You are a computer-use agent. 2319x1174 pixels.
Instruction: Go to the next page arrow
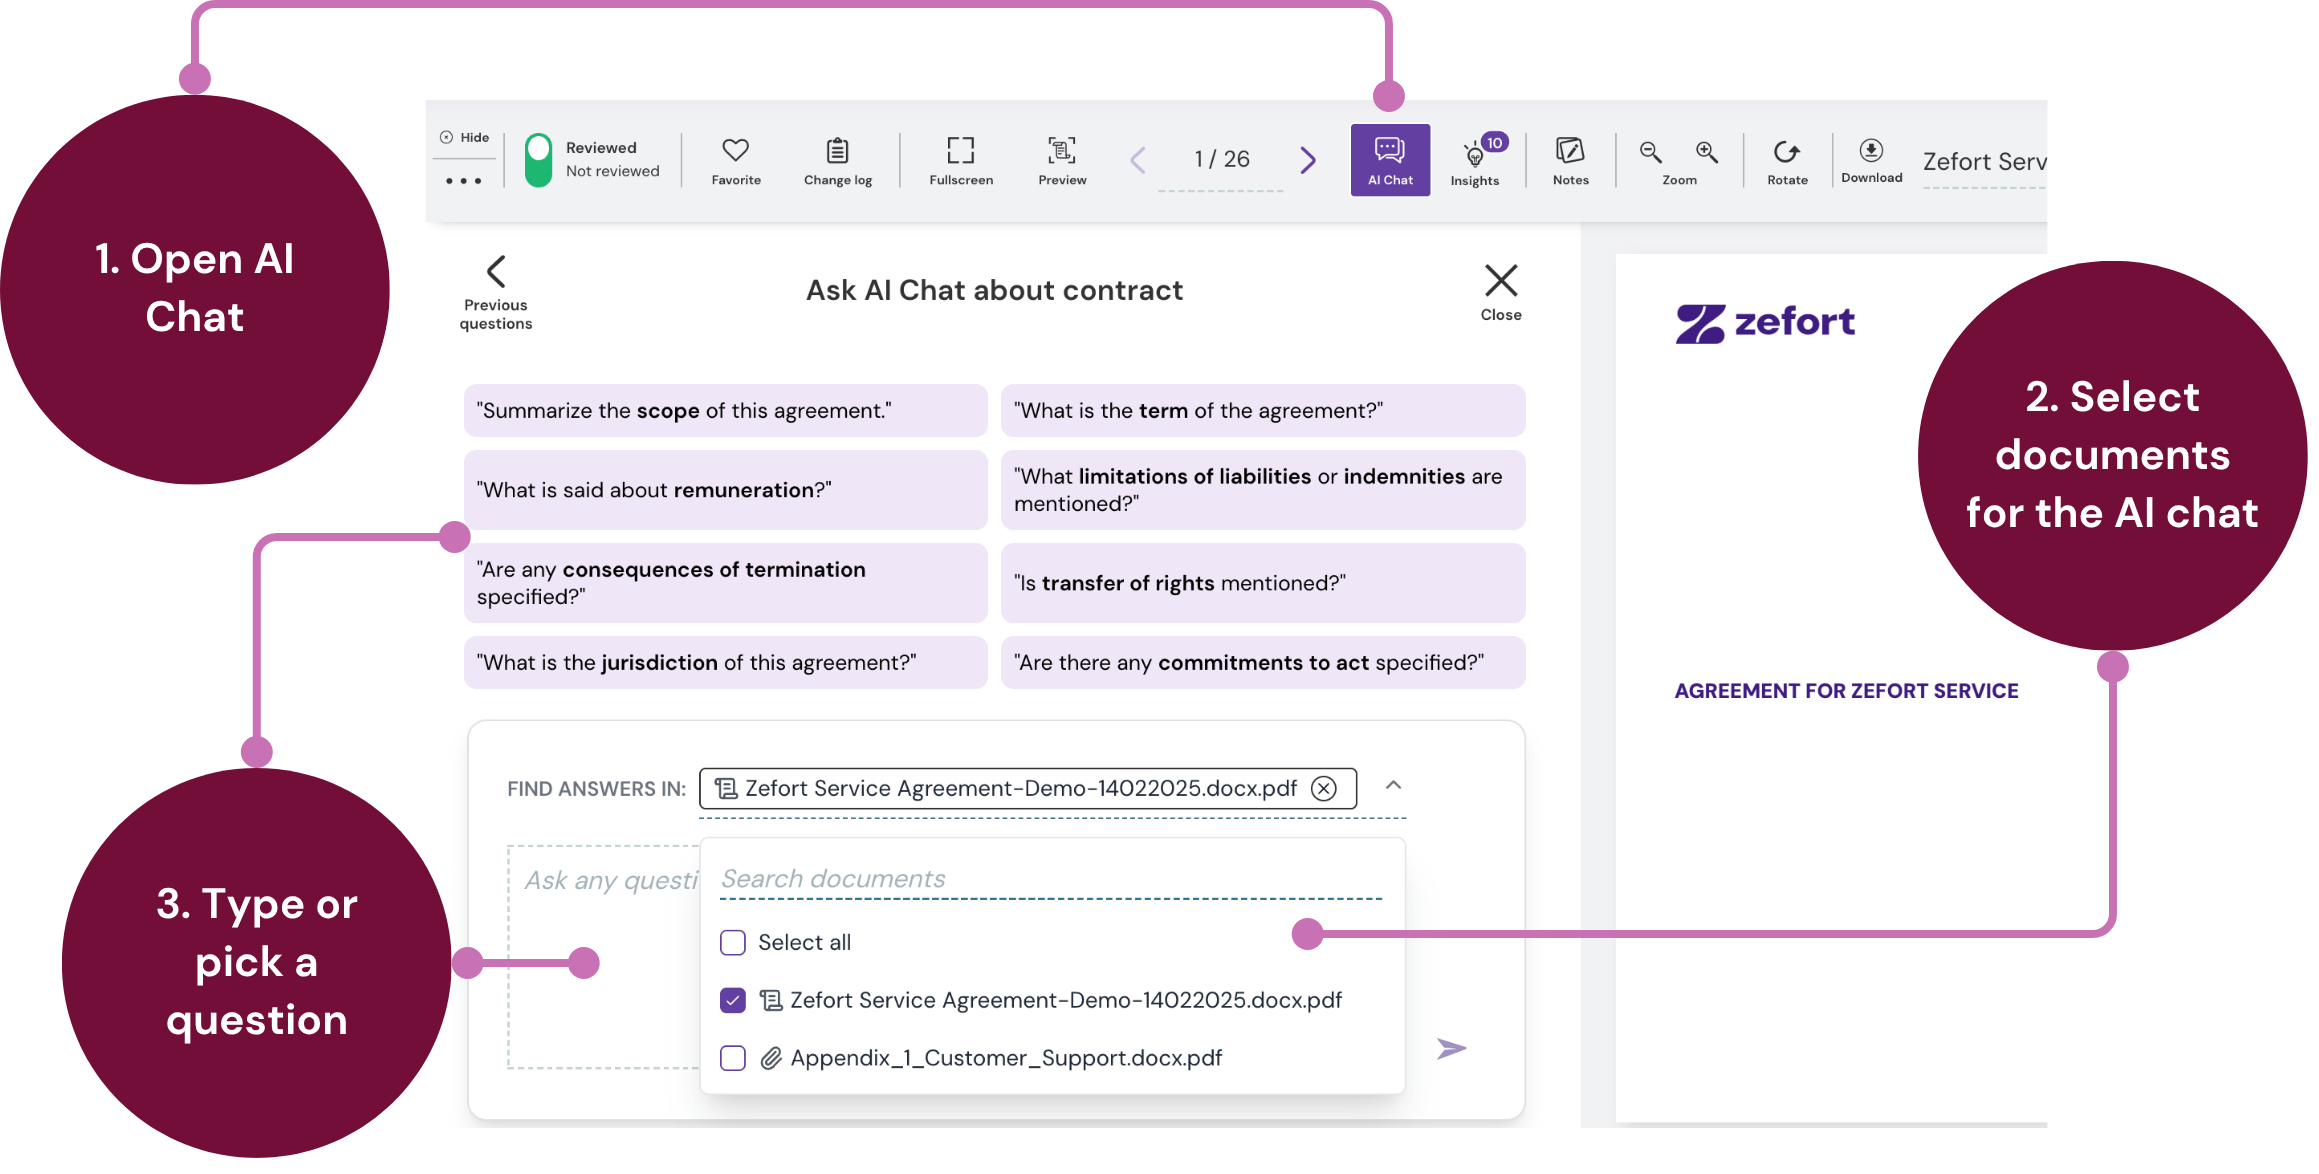(x=1307, y=160)
